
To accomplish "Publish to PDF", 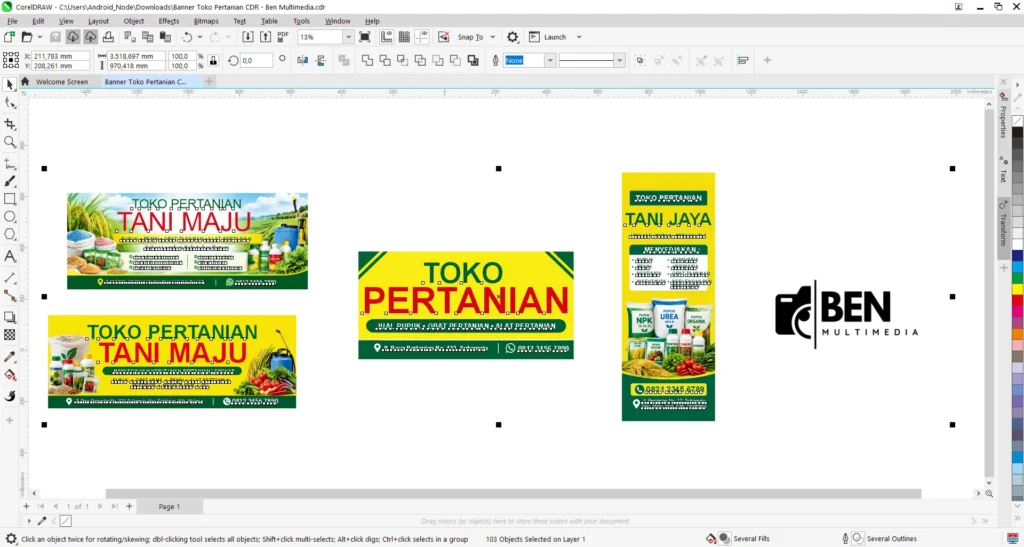I will (x=283, y=37).
